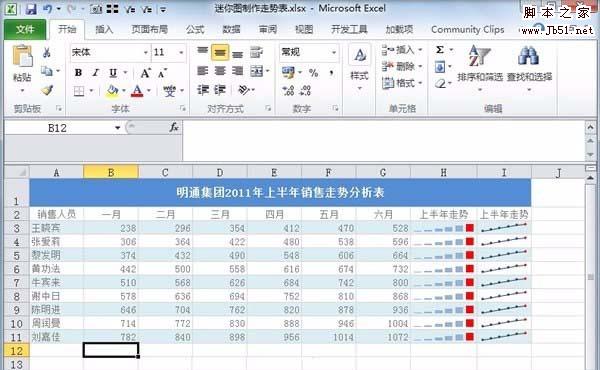This screenshot has height=370, width=600.
Task: Click inside the formula bar
Action: [x=383, y=141]
